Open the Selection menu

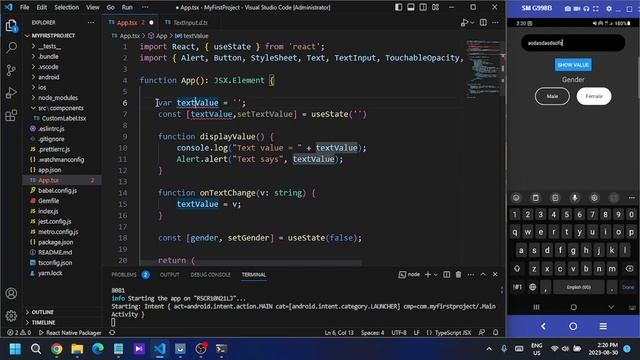click(x=67, y=7)
